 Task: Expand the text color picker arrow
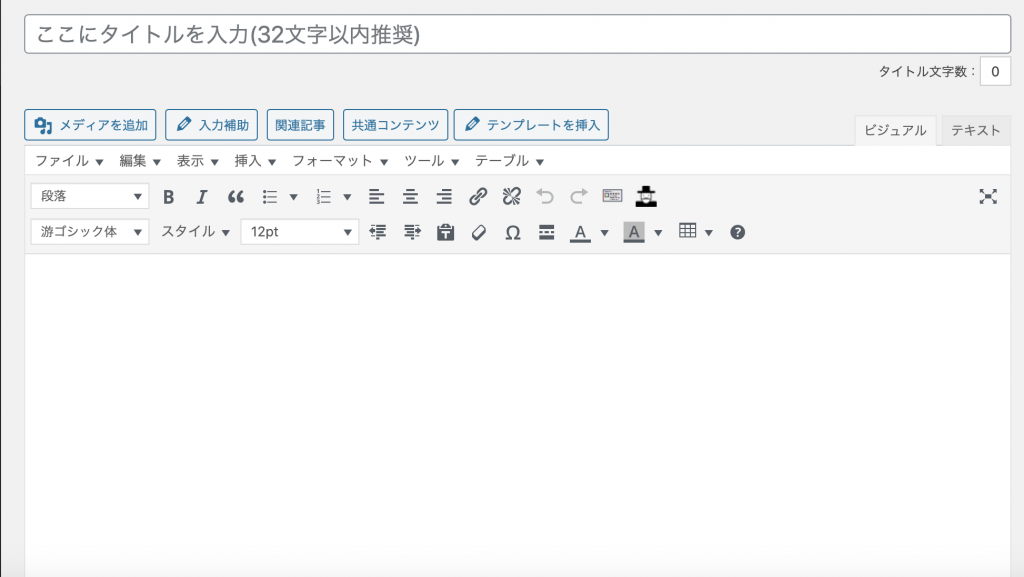(605, 232)
